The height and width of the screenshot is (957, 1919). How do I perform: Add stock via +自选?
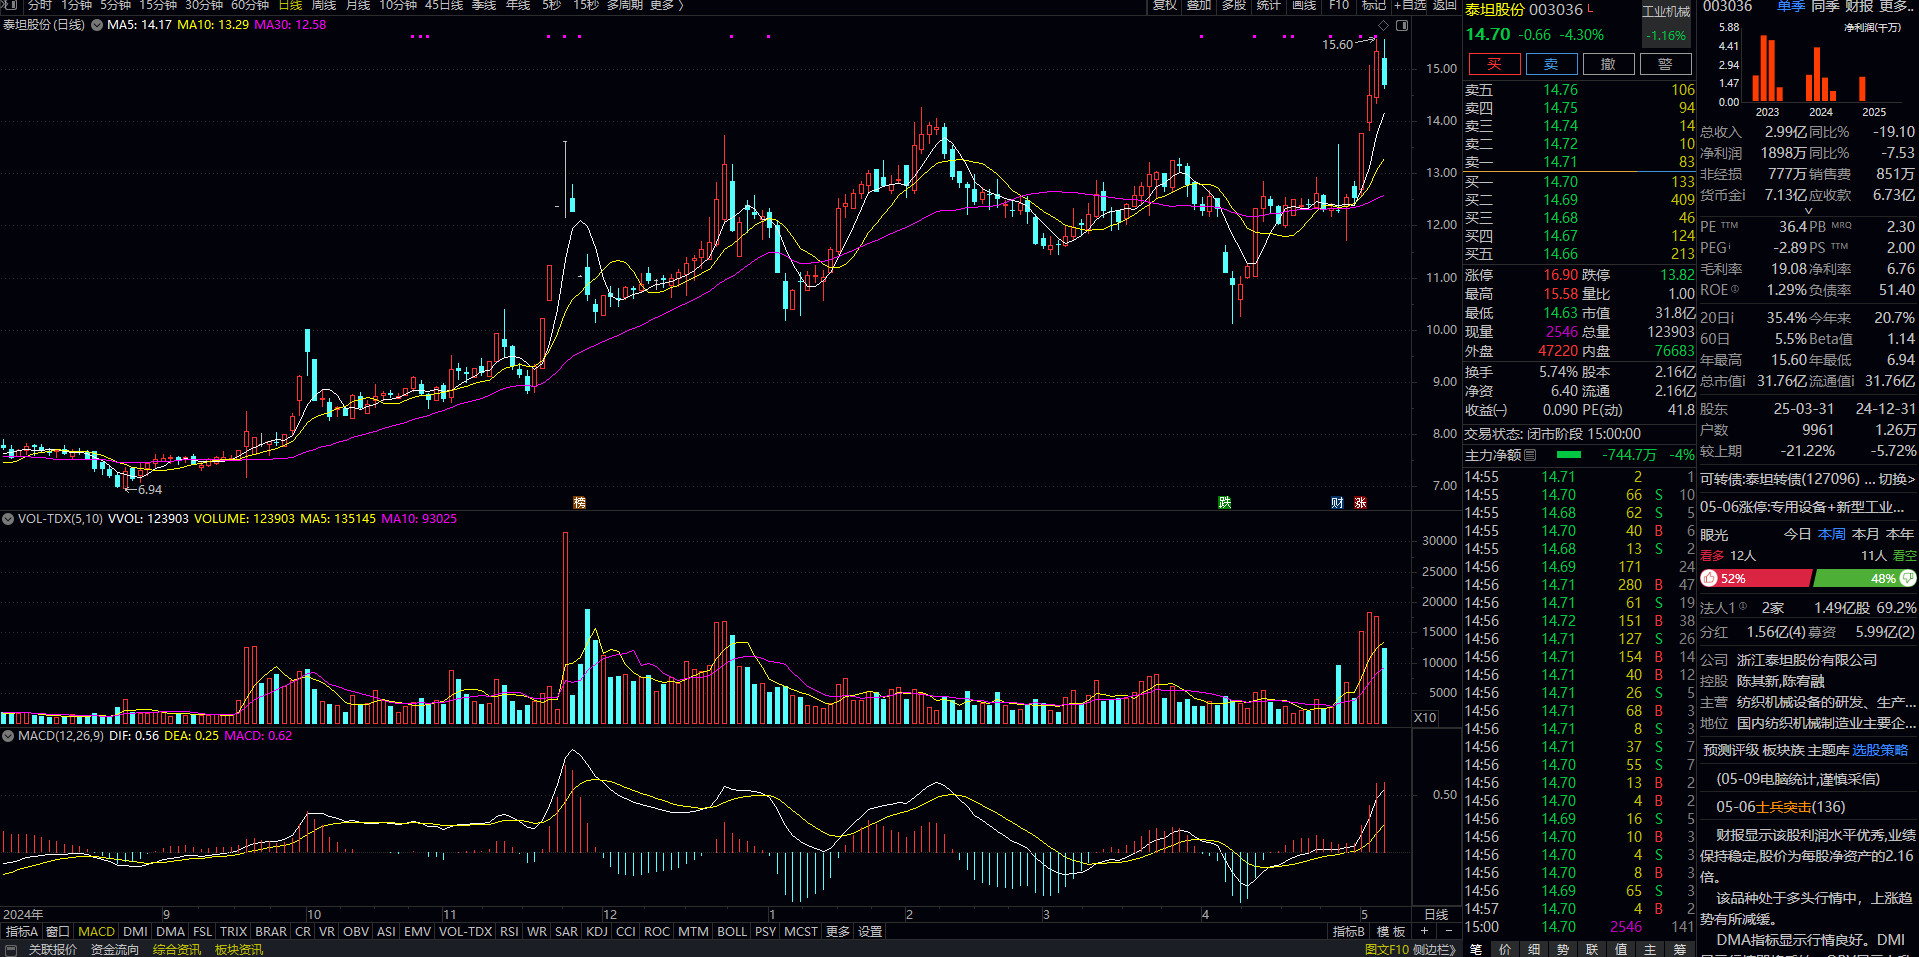coord(1410,5)
